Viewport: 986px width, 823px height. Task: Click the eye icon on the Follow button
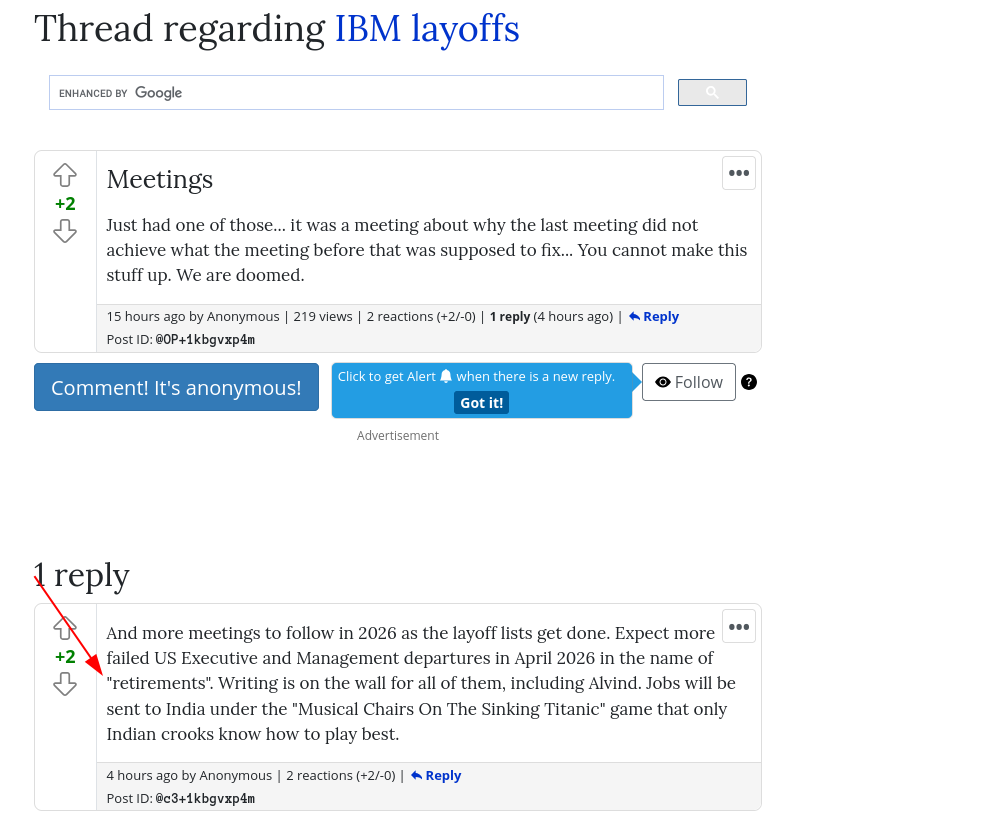663,382
